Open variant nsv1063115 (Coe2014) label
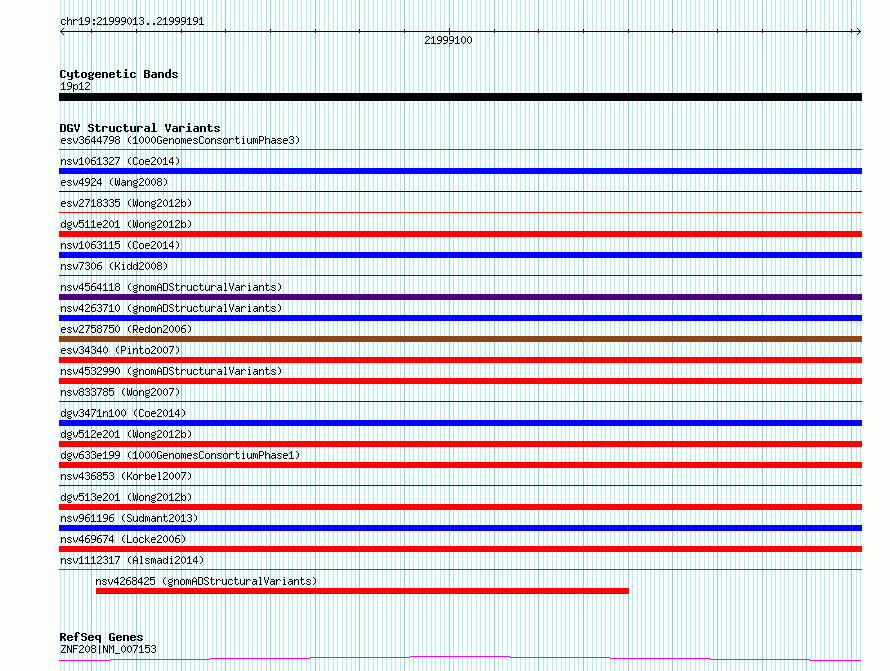 click(x=120, y=245)
